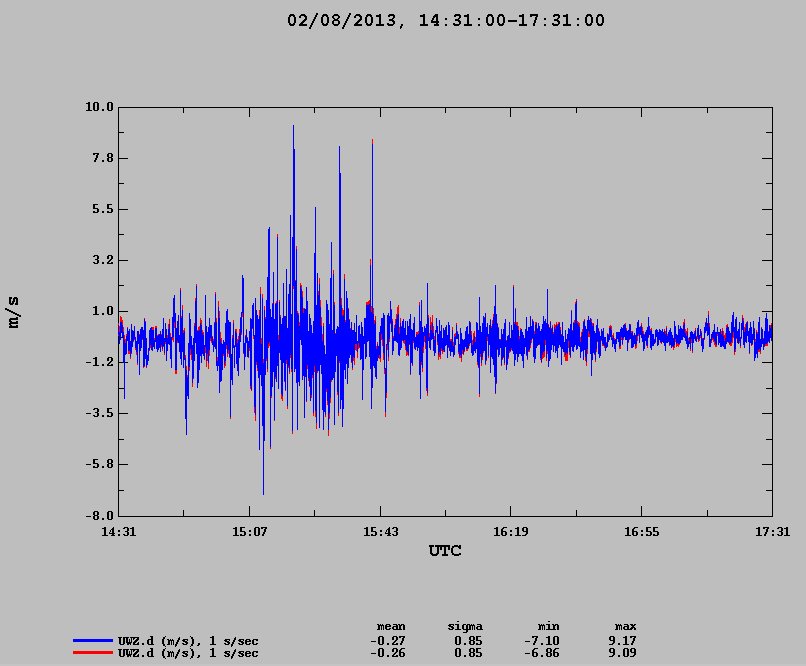Select the blue series 'UWZ.d (m/s)' legend label
The height and width of the screenshot is (666, 806).
point(188,641)
